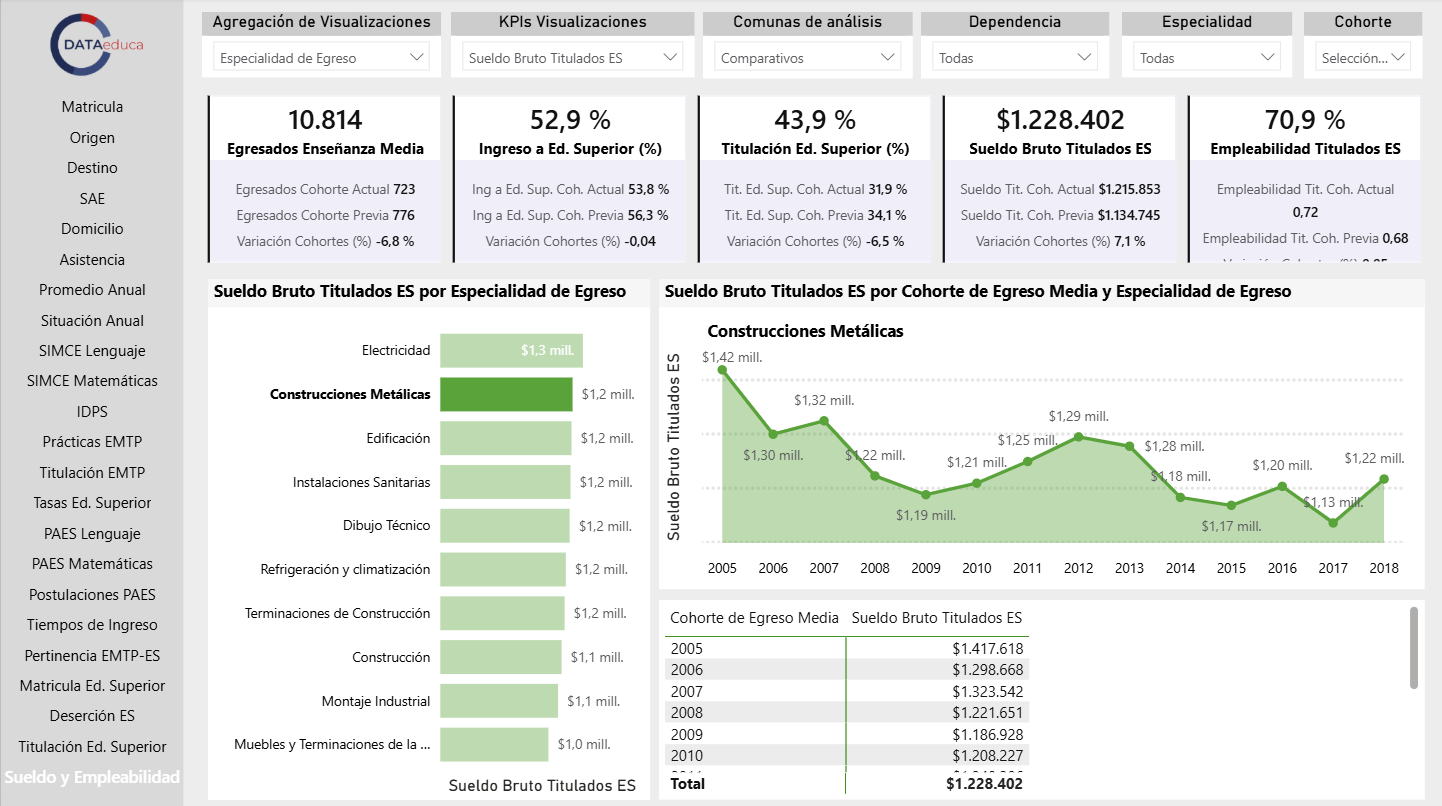Click the Montaje Industrial bar
This screenshot has width=1442, height=806.
pos(499,702)
